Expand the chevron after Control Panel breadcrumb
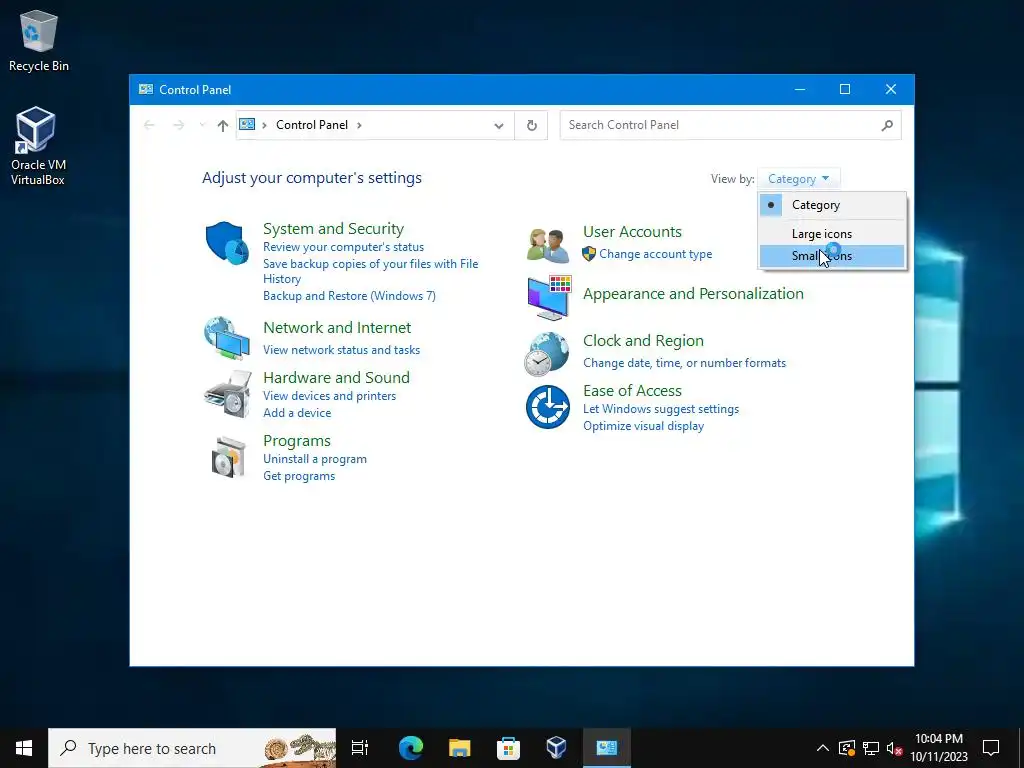This screenshot has width=1024, height=768. 359,125
